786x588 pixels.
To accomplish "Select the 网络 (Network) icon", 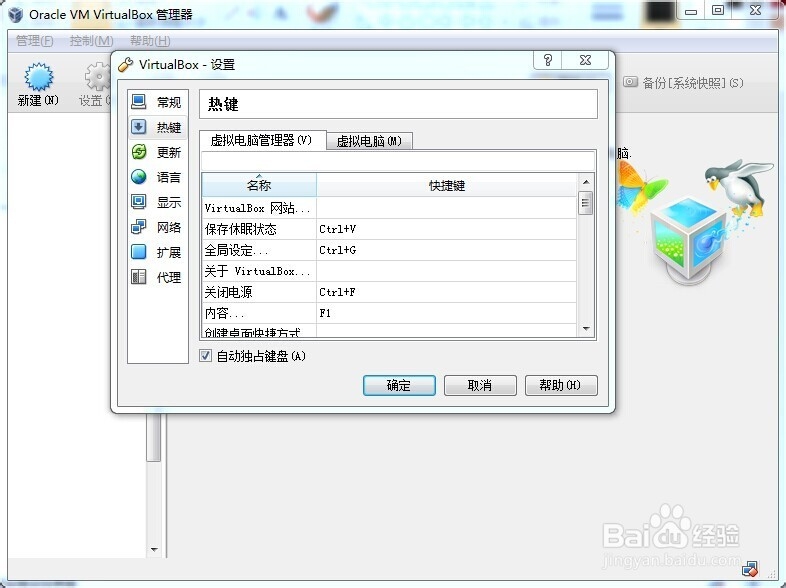I will (x=138, y=227).
